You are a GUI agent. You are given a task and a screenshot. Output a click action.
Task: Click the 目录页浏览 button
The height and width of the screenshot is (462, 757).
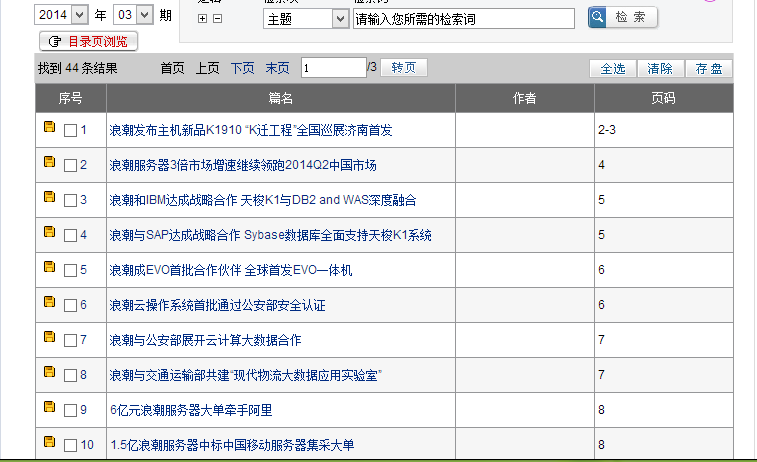(x=88, y=42)
